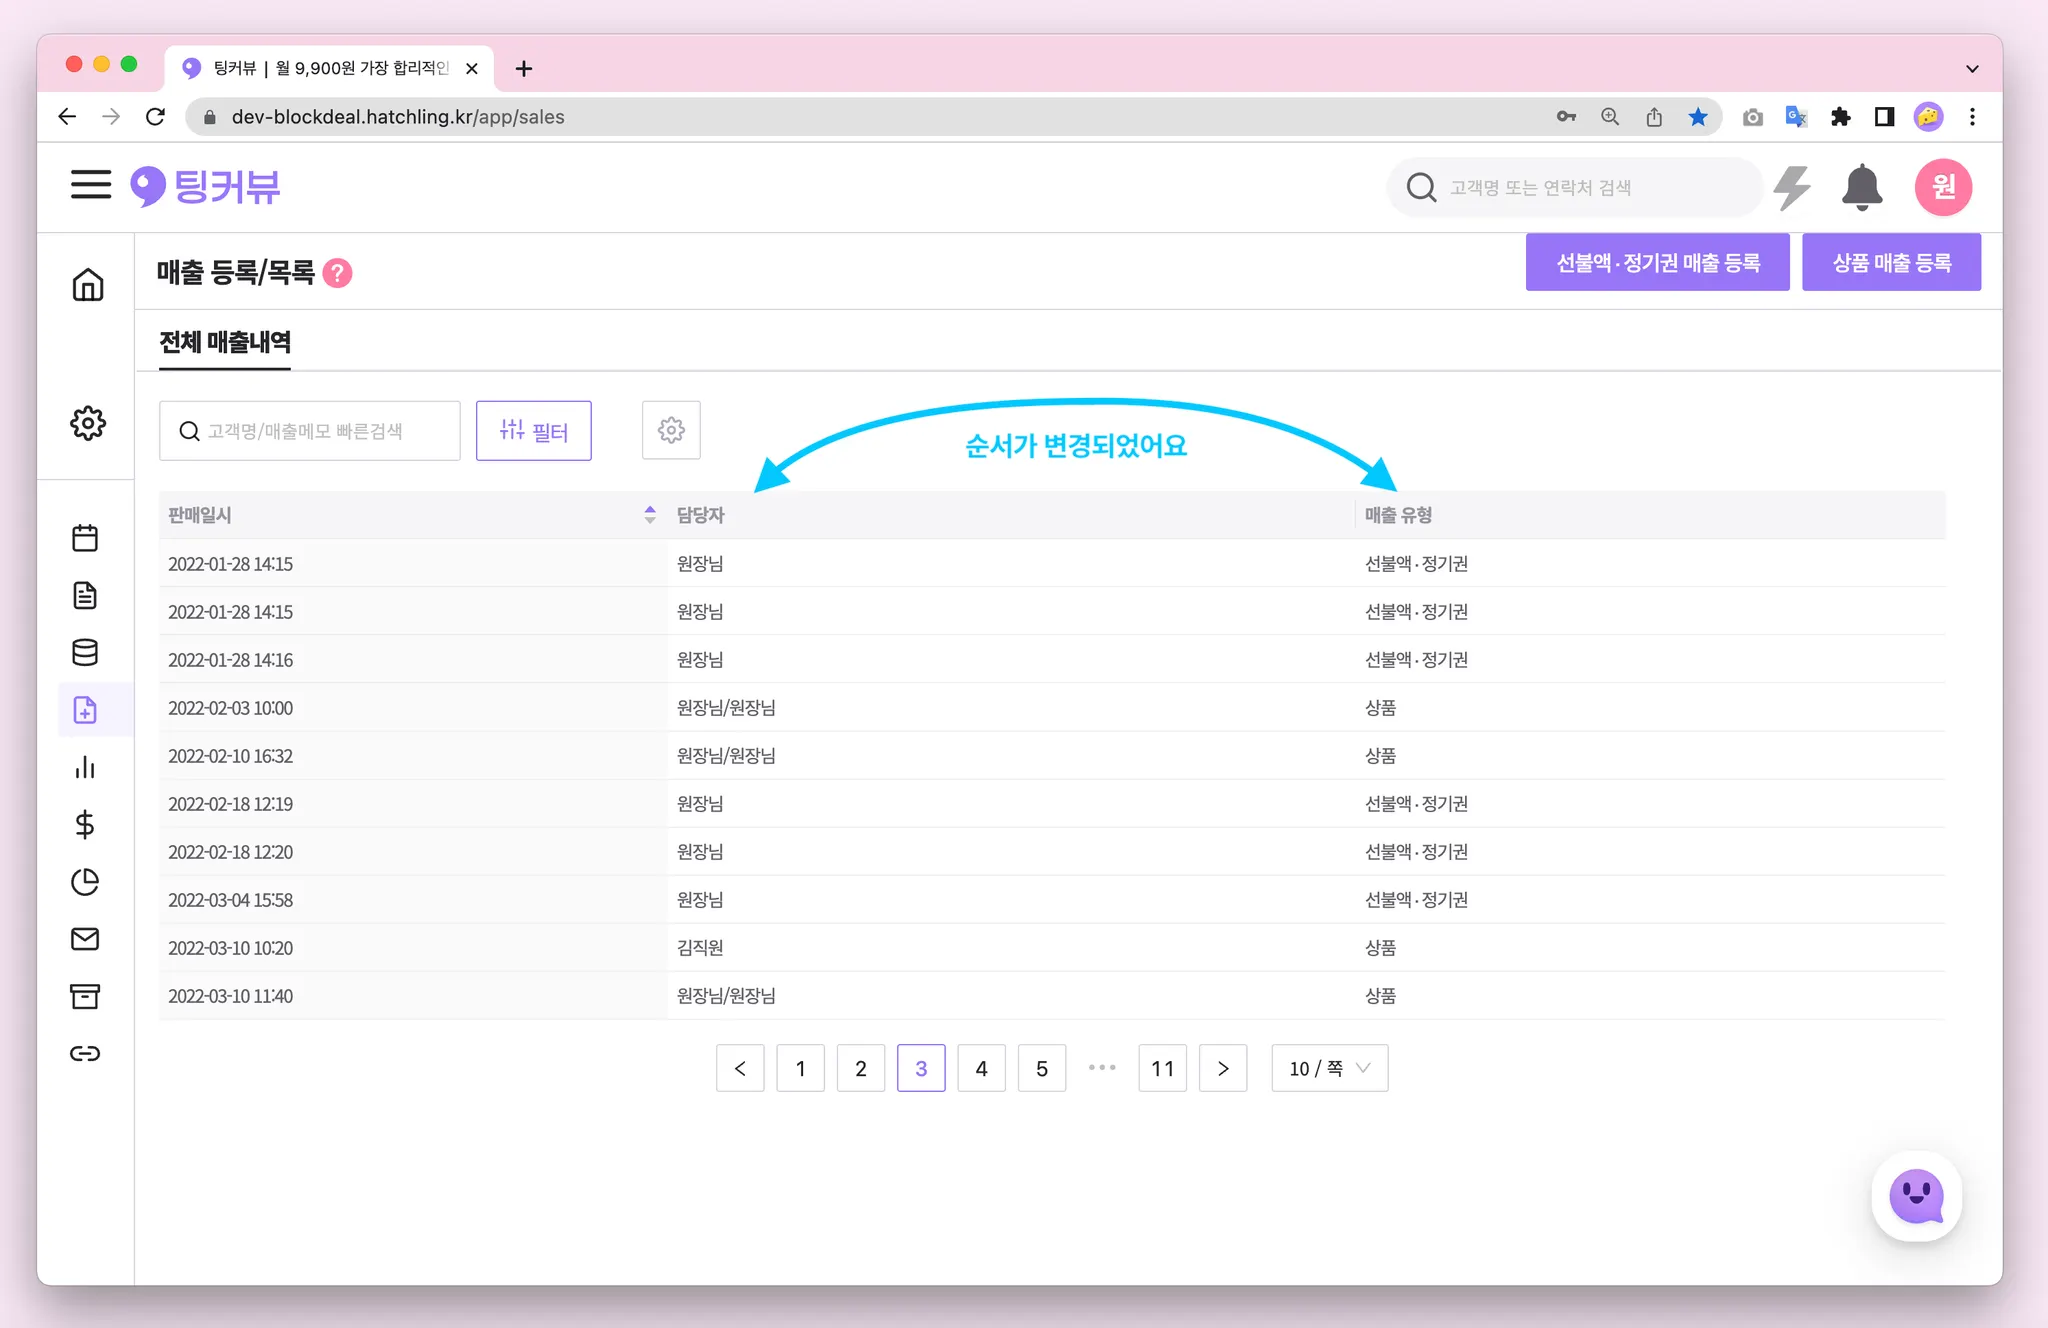
Task: Toggle sort on 판매일시 column
Action: point(649,515)
